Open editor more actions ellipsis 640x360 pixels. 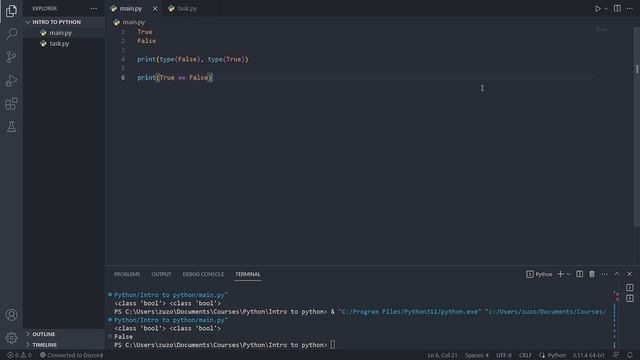pyautogui.click(x=629, y=9)
